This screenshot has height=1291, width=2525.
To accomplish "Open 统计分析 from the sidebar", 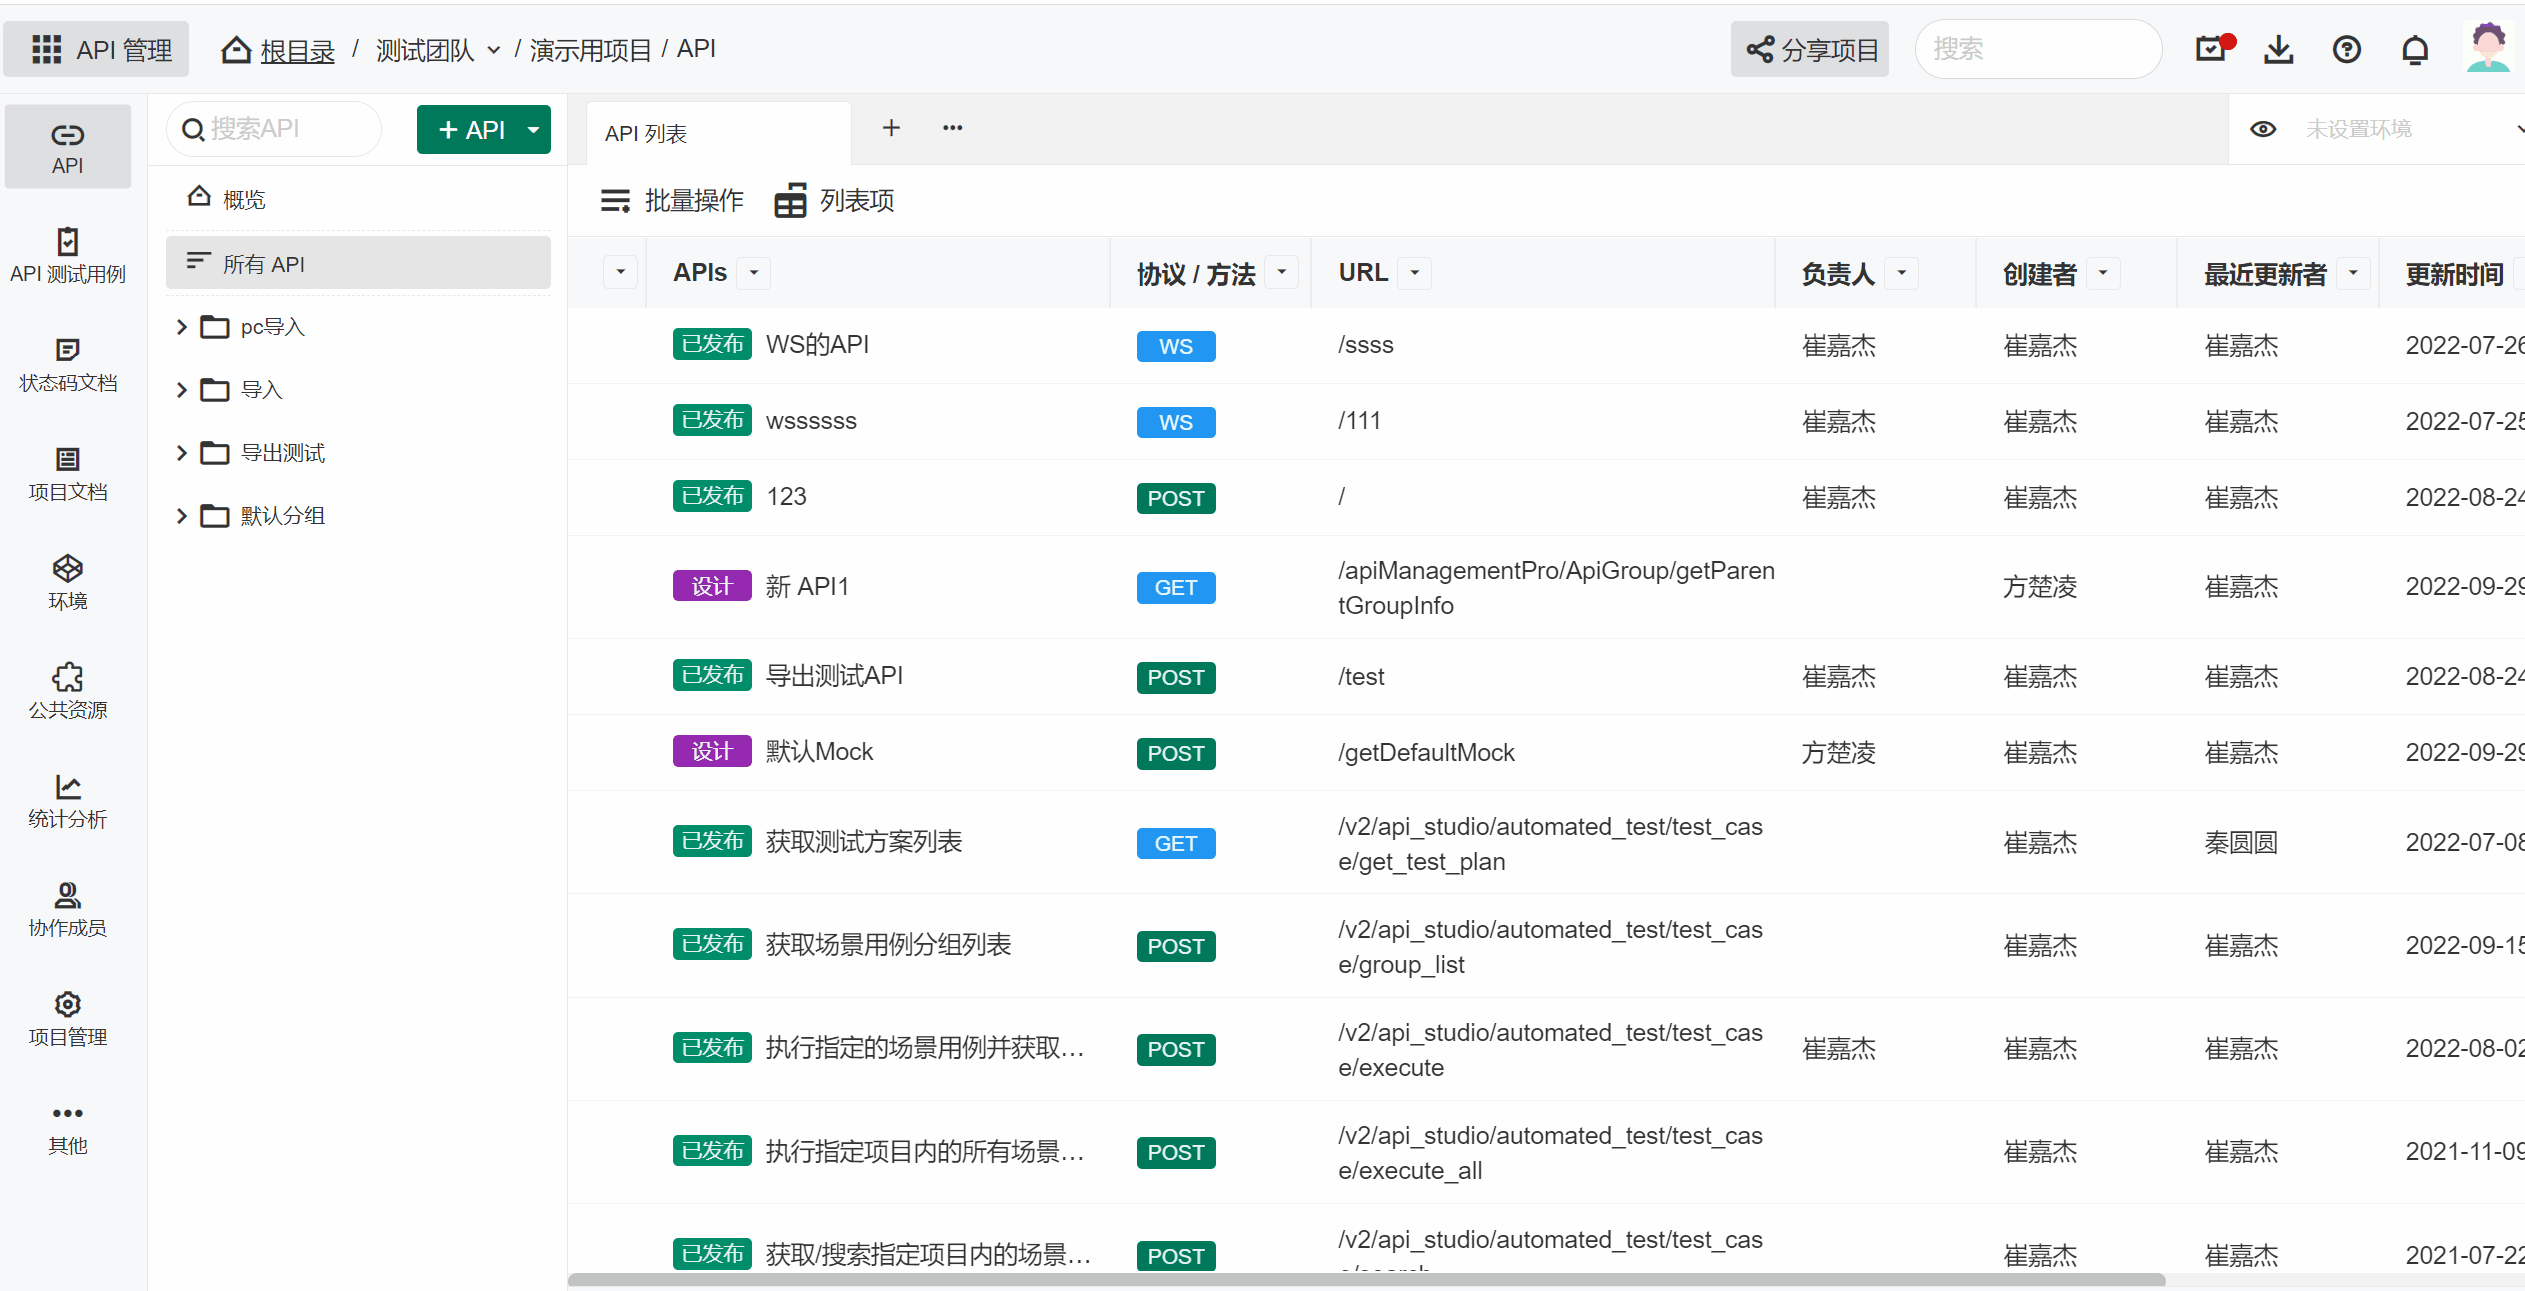I will pos(67,800).
